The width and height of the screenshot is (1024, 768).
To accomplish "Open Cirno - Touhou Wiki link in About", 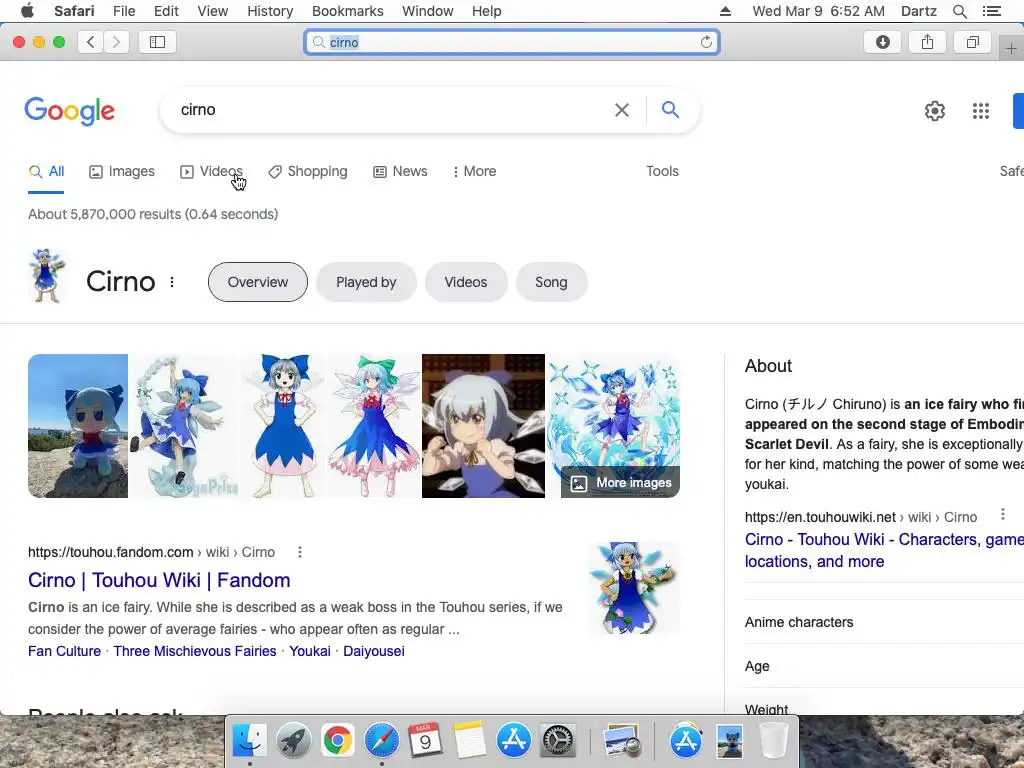I will [884, 550].
